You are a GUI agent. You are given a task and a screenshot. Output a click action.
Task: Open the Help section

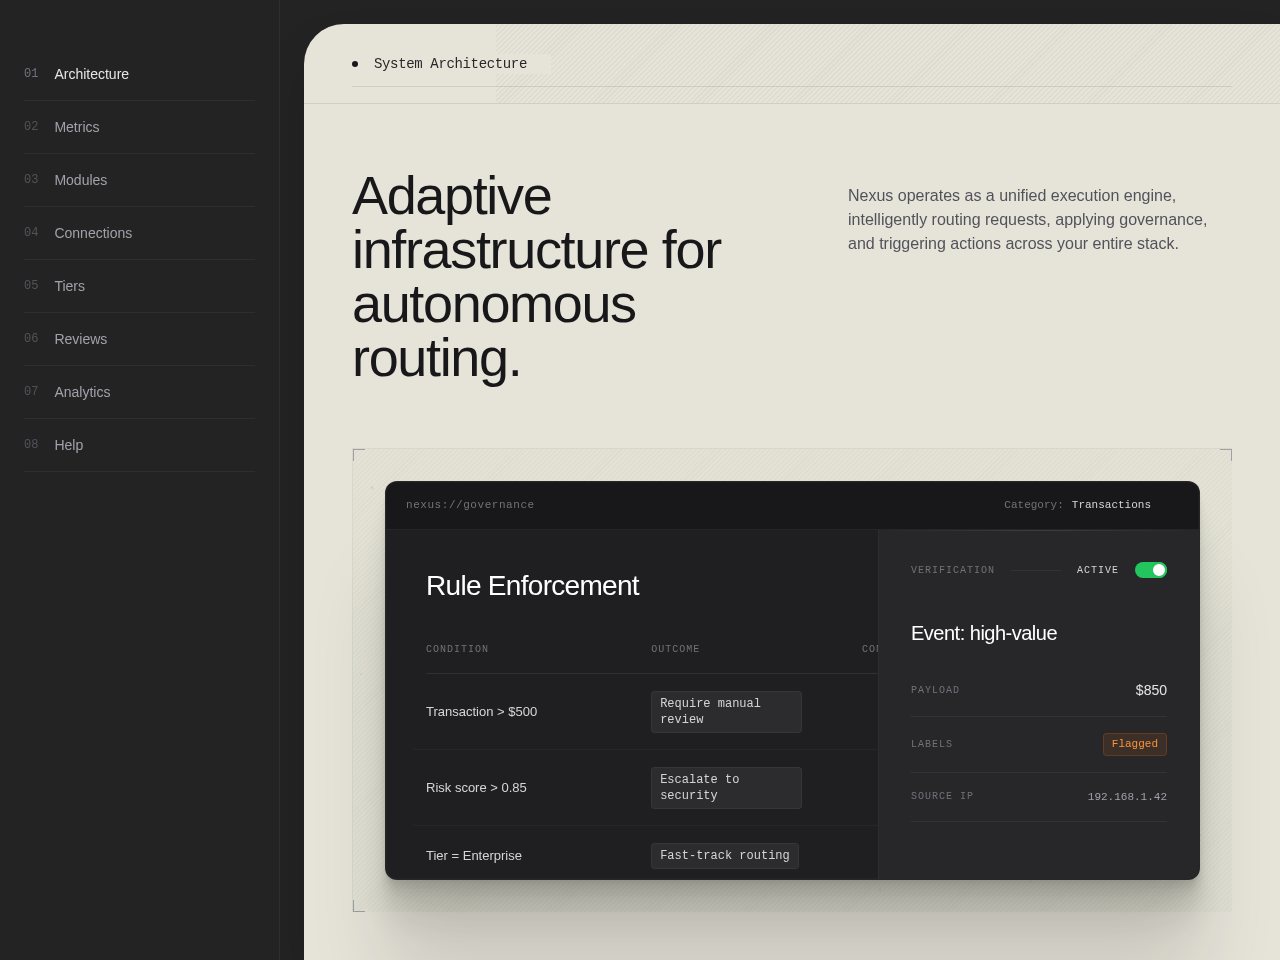coord(68,445)
